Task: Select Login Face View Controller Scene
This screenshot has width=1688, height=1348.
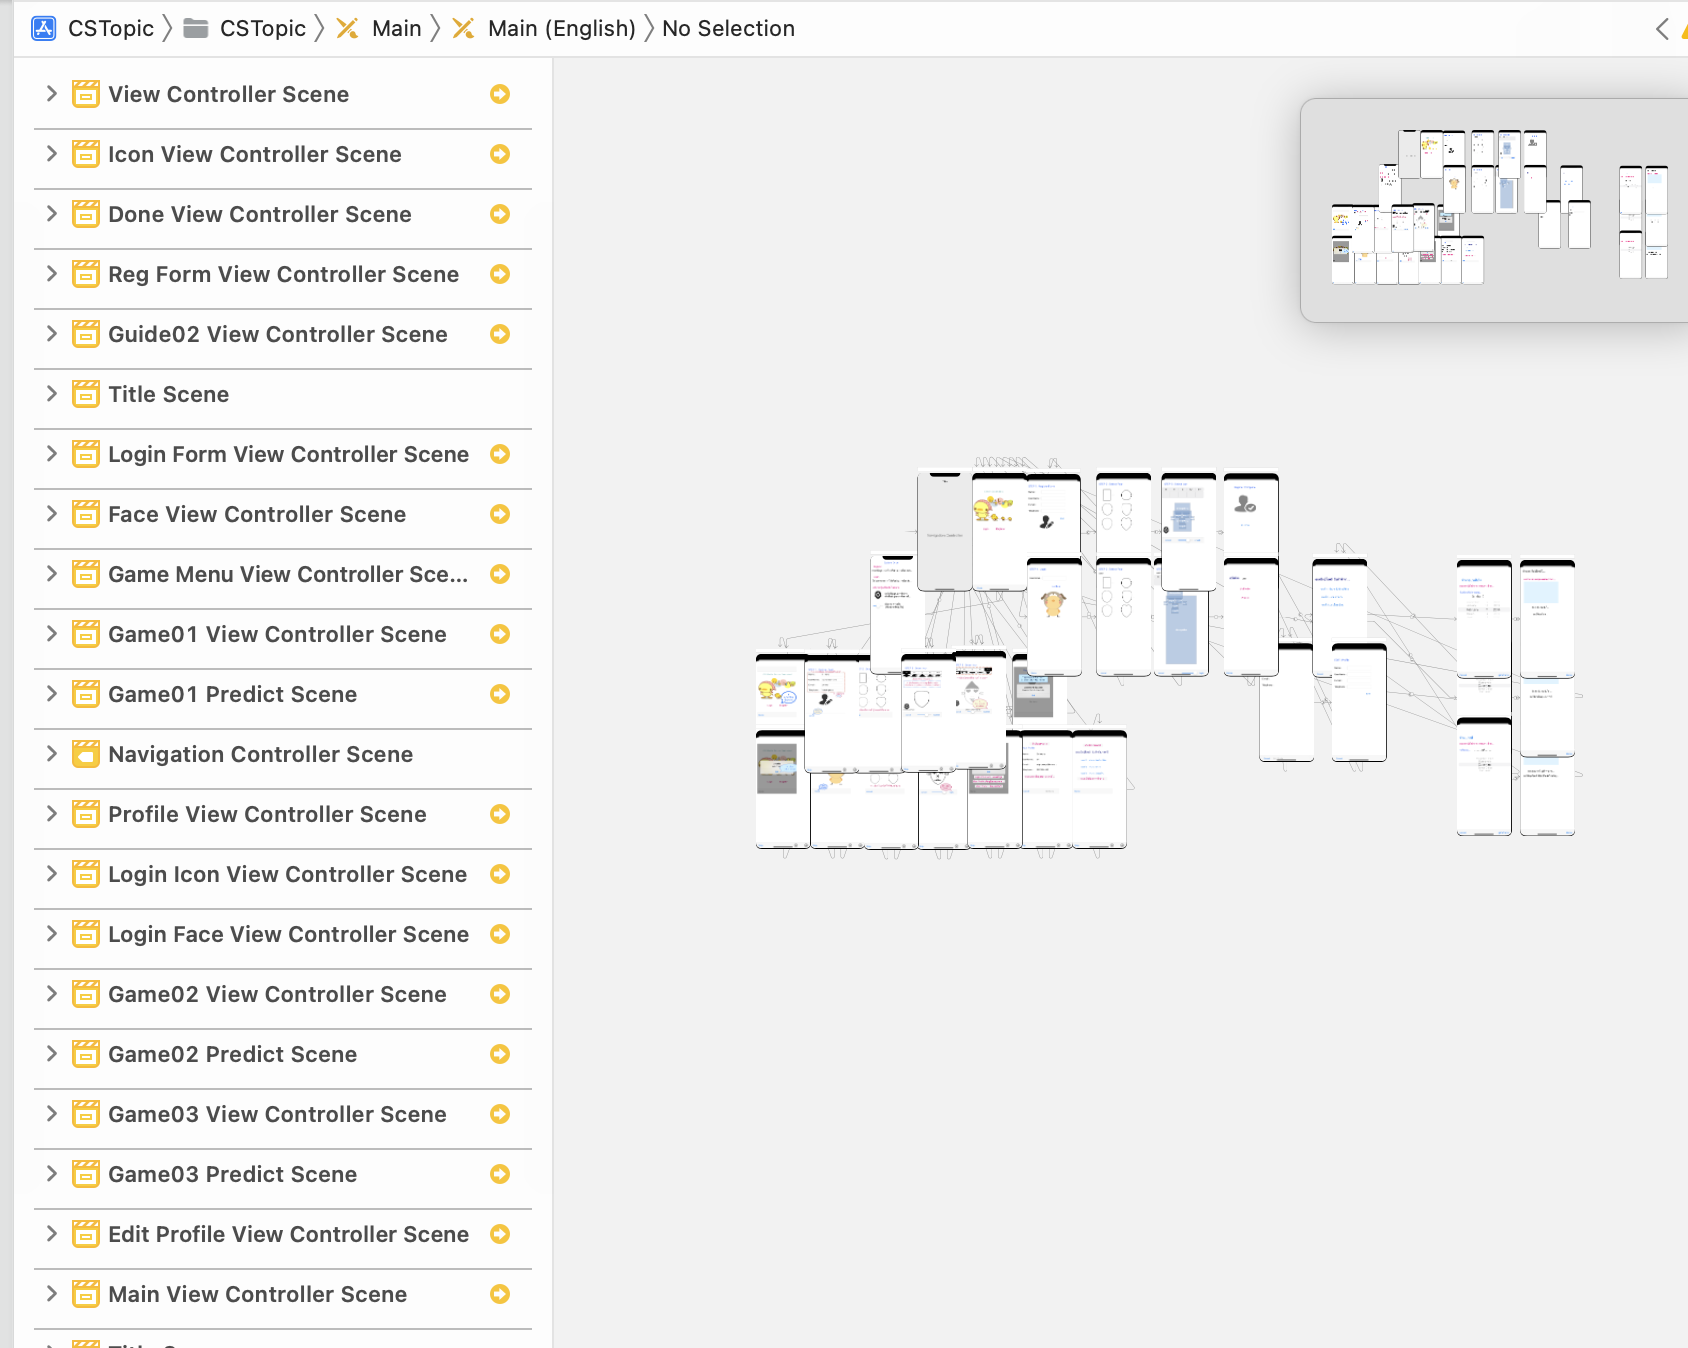Action: [x=288, y=934]
